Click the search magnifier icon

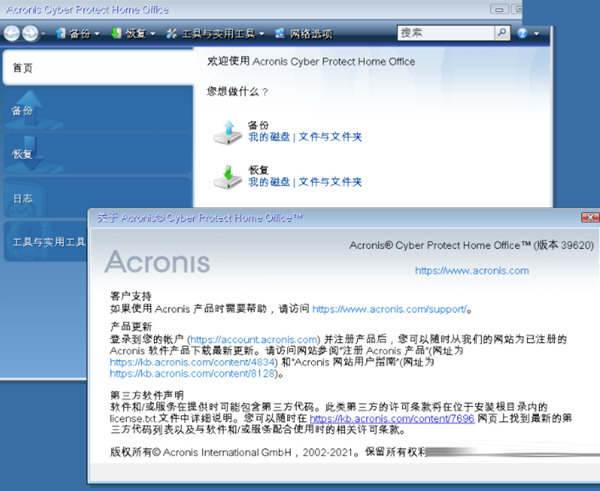(x=500, y=33)
